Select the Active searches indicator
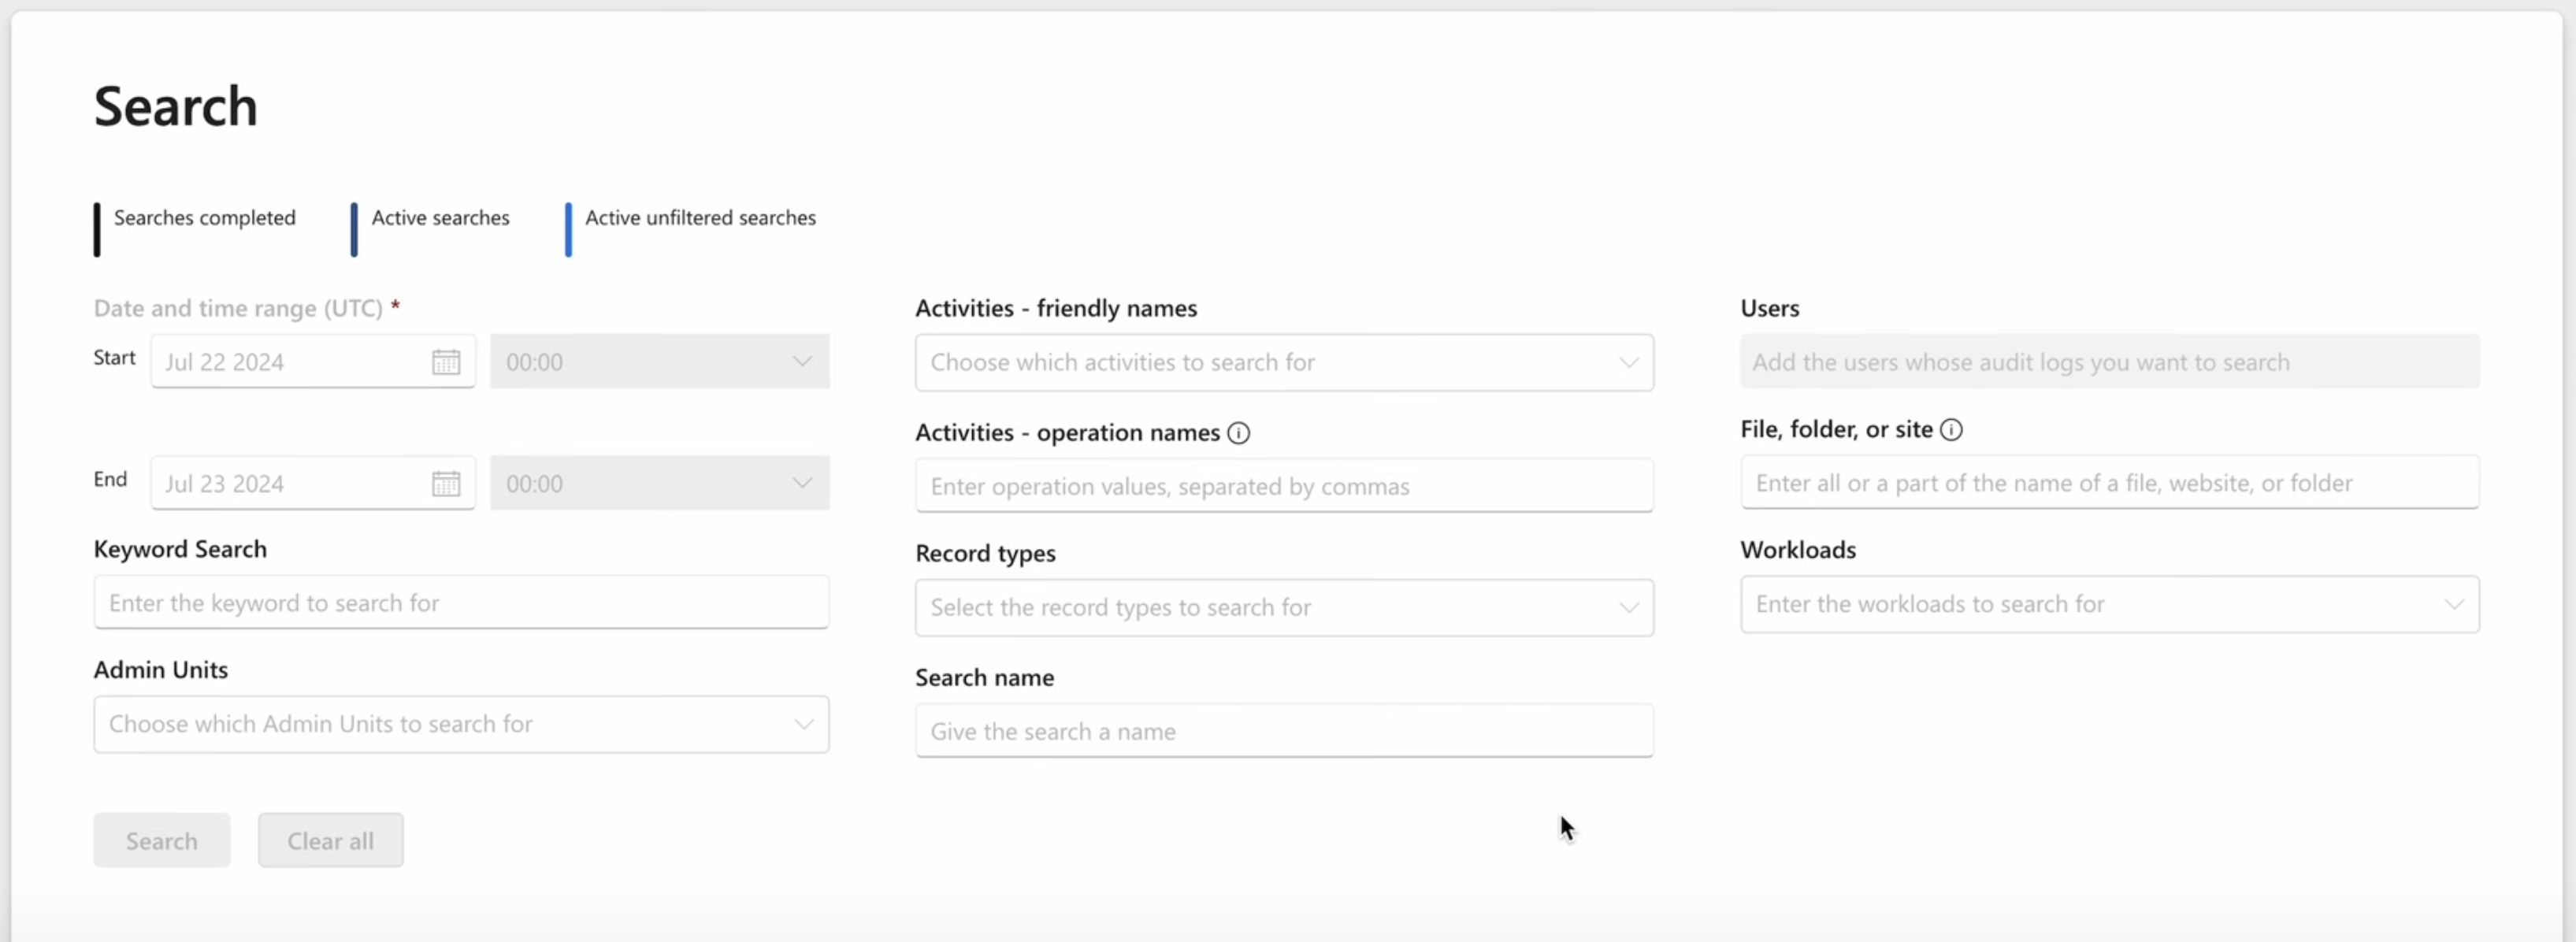Viewport: 2576px width, 942px height. [x=440, y=218]
